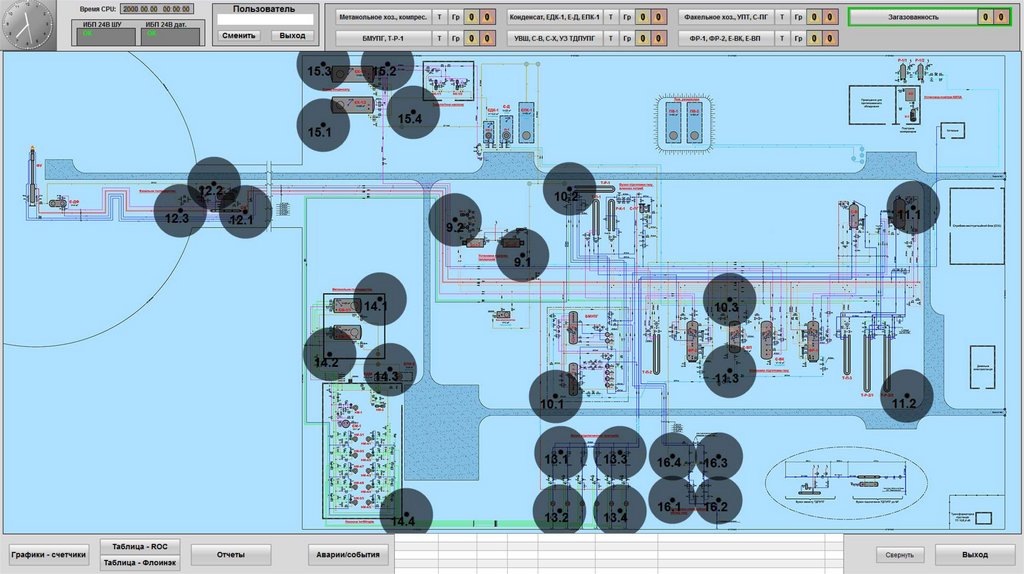
Task: Toggle the T button beside УВШ, С-В
Action: [x=612, y=37]
